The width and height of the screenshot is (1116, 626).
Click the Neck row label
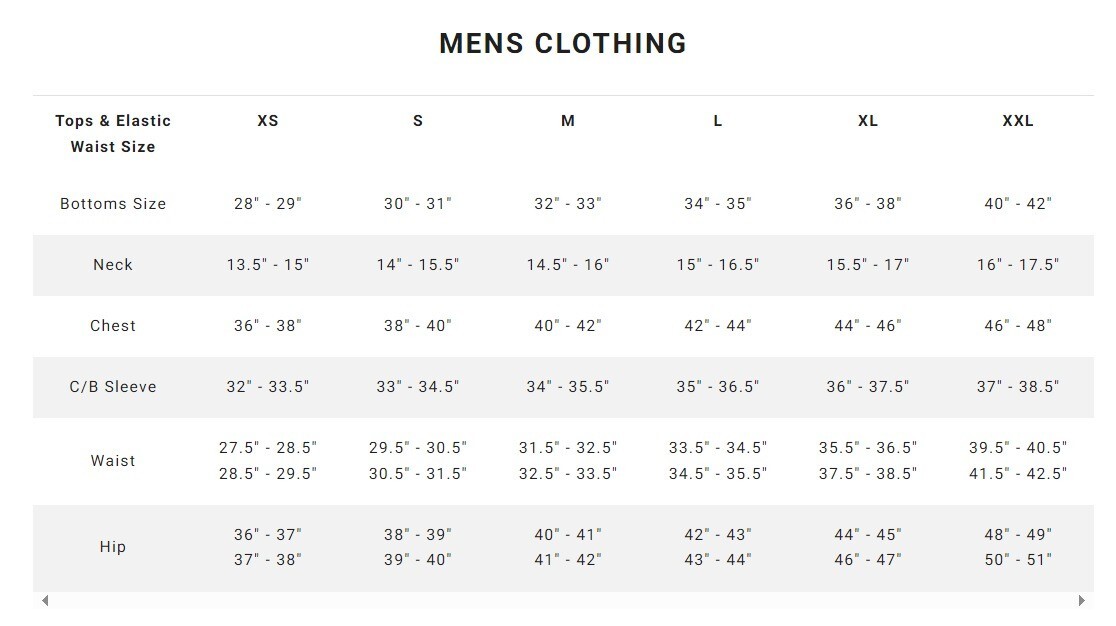click(x=113, y=265)
